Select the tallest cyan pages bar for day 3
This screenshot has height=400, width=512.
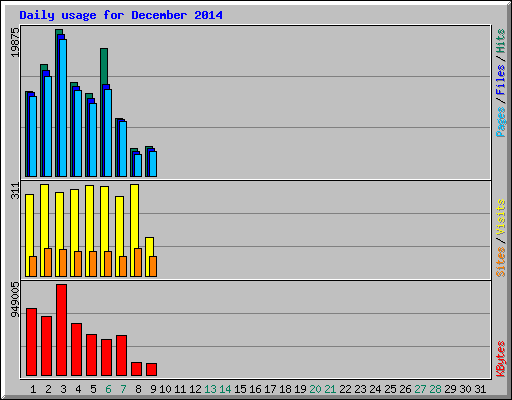click(63, 108)
